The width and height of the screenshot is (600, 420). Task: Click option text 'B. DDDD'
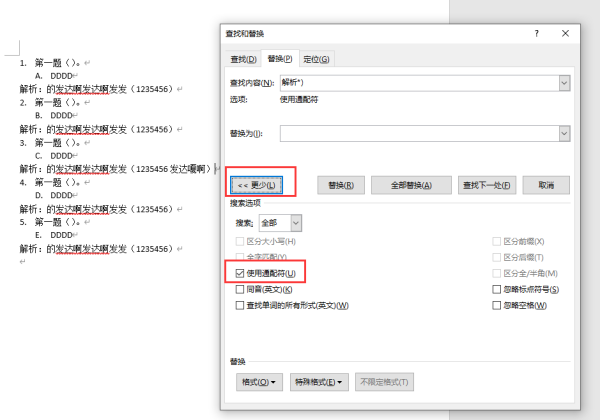point(57,116)
